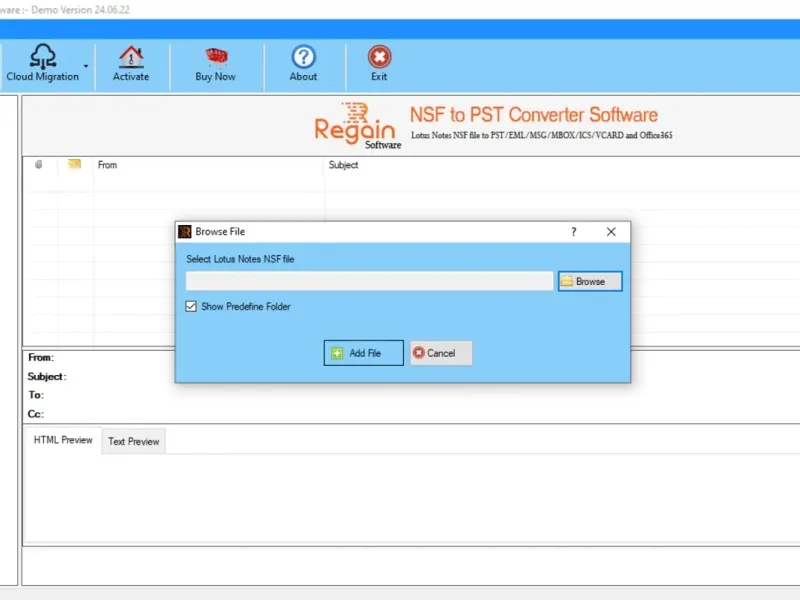Click the NSF file path field
This screenshot has height=600, width=800.
pyautogui.click(x=369, y=281)
